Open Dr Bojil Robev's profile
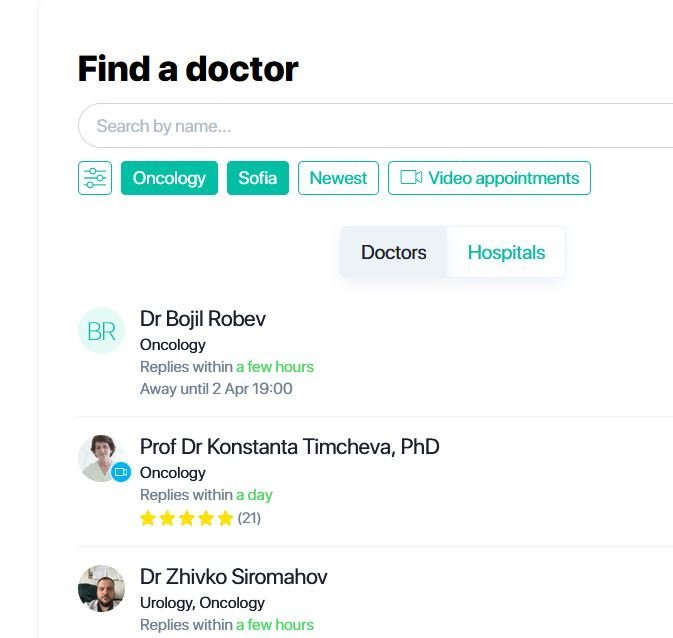The image size is (673, 638). click(x=203, y=319)
